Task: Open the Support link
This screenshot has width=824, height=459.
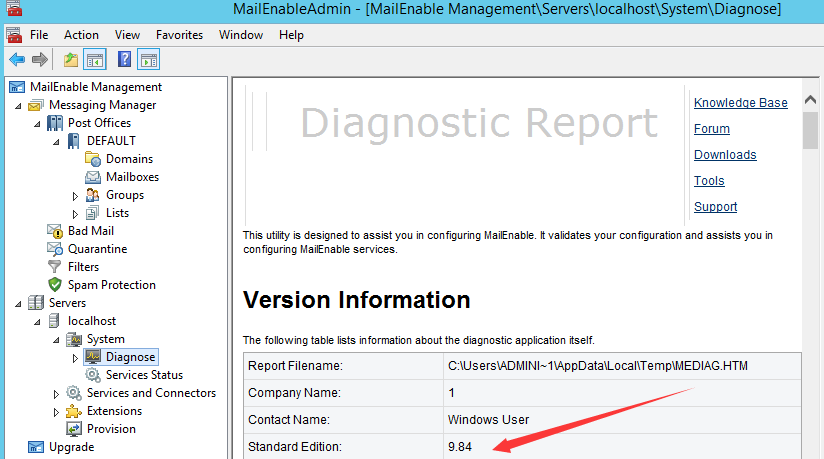Action: (x=715, y=207)
